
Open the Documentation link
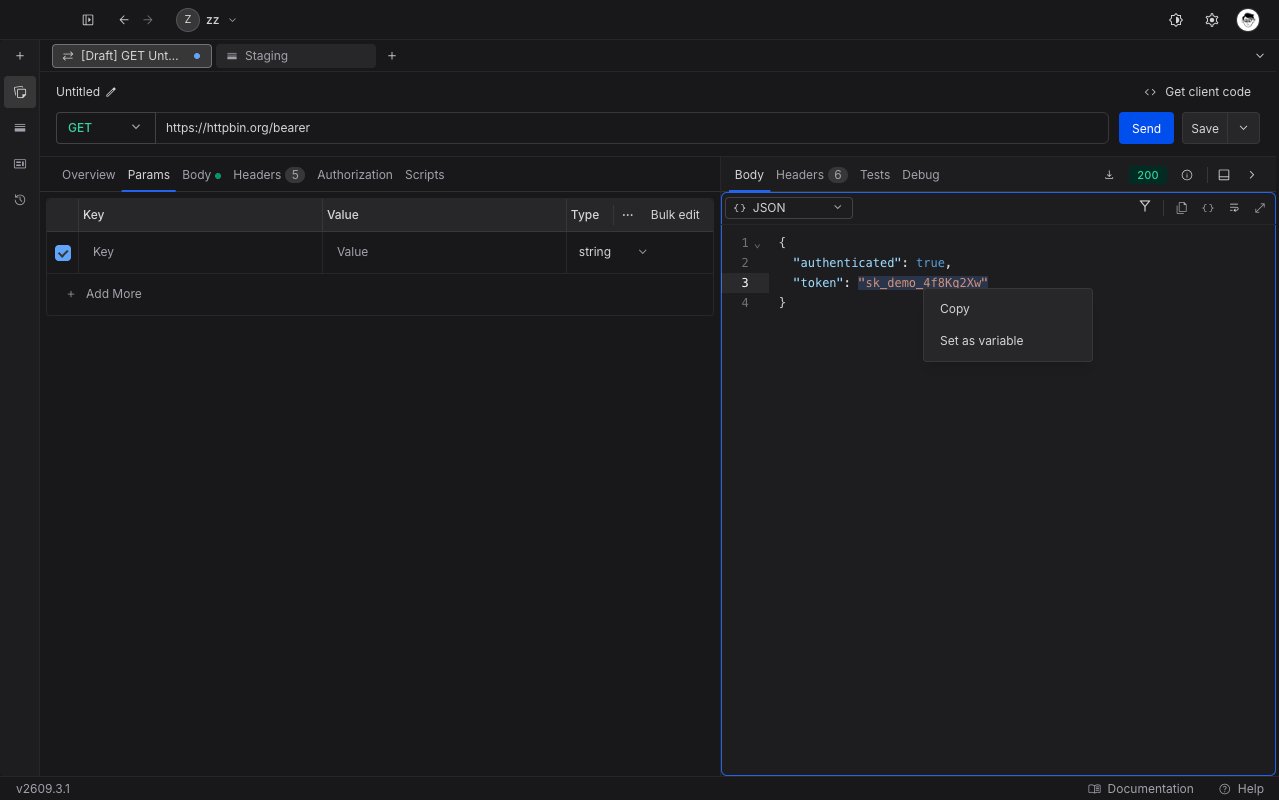click(x=1141, y=789)
